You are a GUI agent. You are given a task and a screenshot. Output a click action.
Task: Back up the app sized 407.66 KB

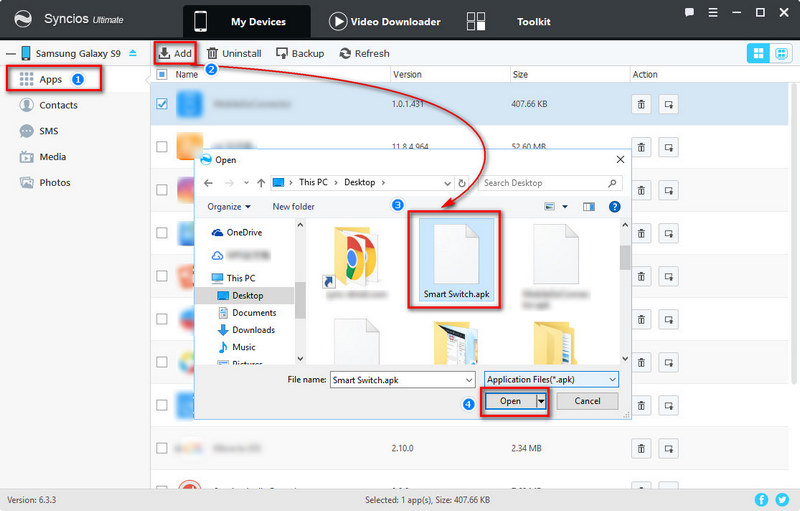point(668,105)
